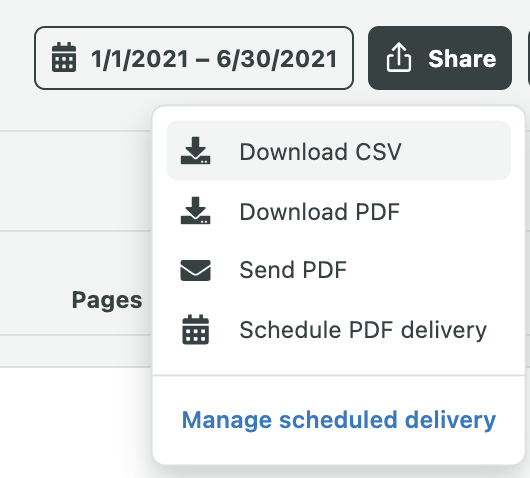Open the 1/1/2021 – 6/30/2021 date range picker

194,58
